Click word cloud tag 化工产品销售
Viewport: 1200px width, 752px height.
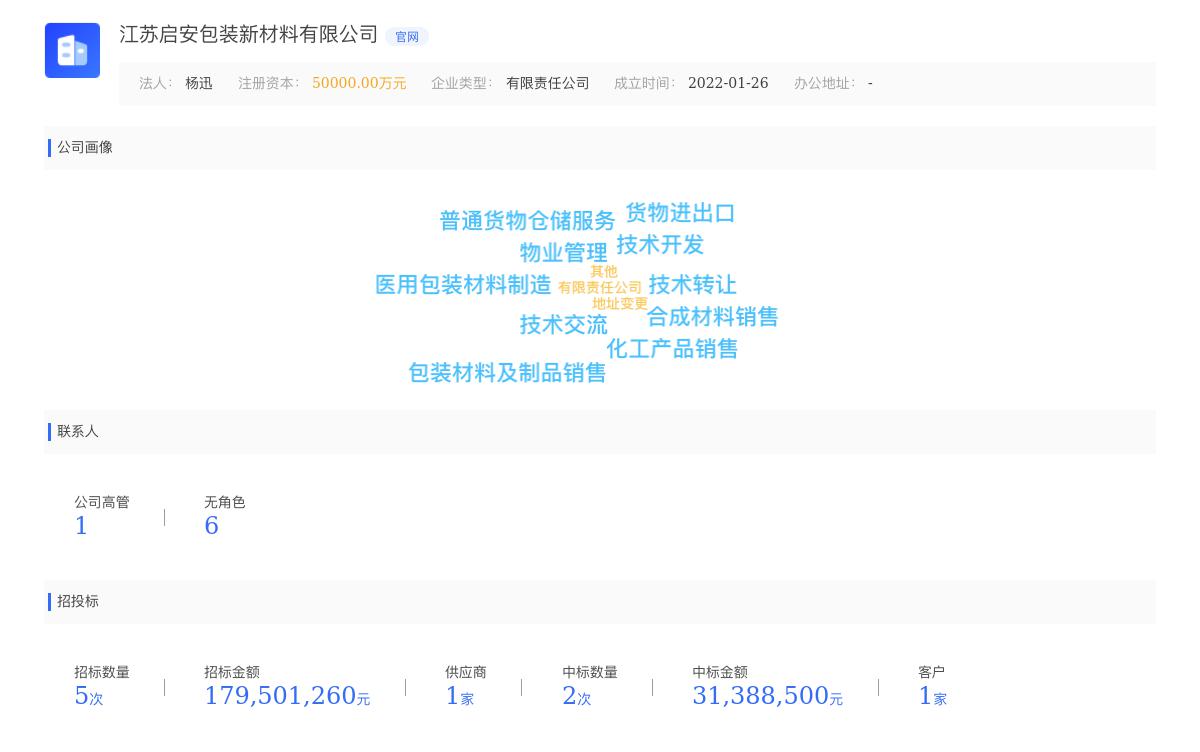[672, 349]
